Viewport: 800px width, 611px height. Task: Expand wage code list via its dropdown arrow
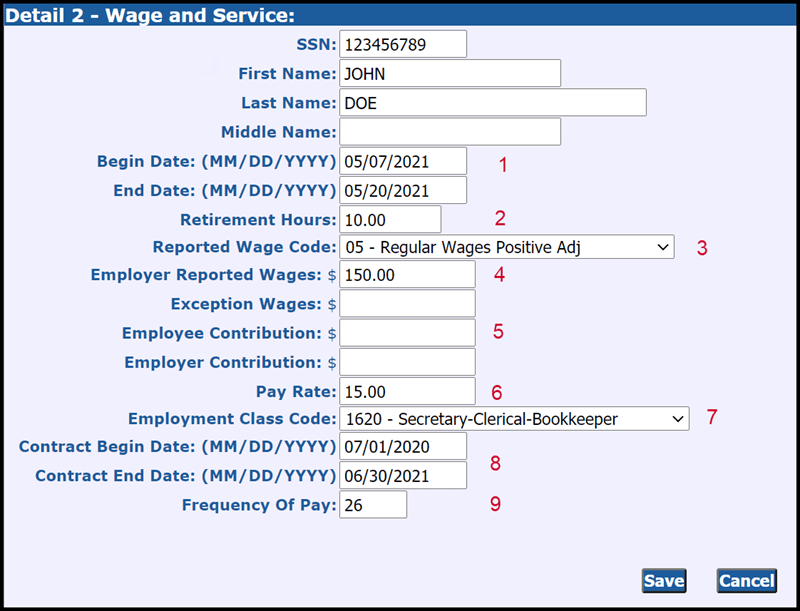point(663,247)
